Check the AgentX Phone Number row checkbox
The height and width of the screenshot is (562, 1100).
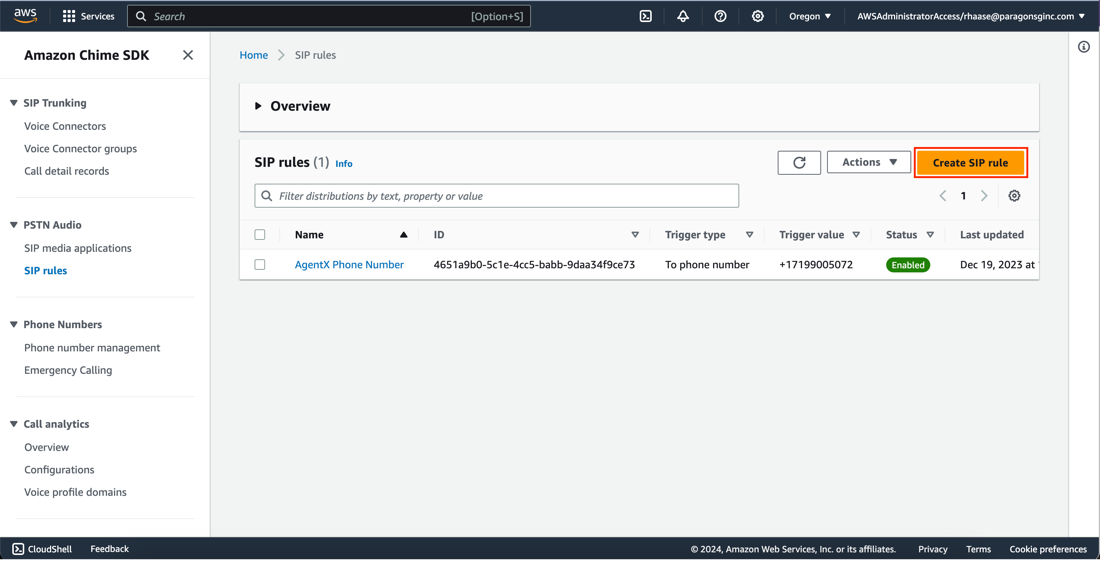pyautogui.click(x=260, y=265)
